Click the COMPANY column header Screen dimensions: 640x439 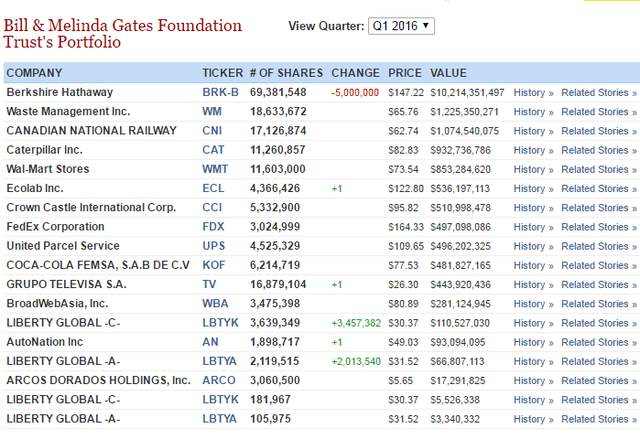34,73
